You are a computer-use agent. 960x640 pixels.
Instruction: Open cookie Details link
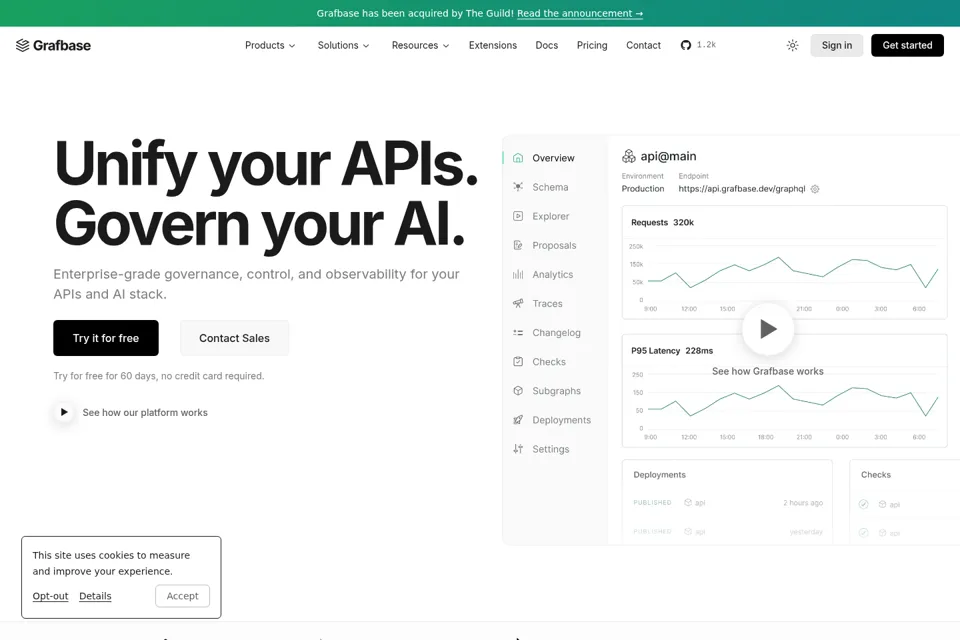(x=95, y=596)
